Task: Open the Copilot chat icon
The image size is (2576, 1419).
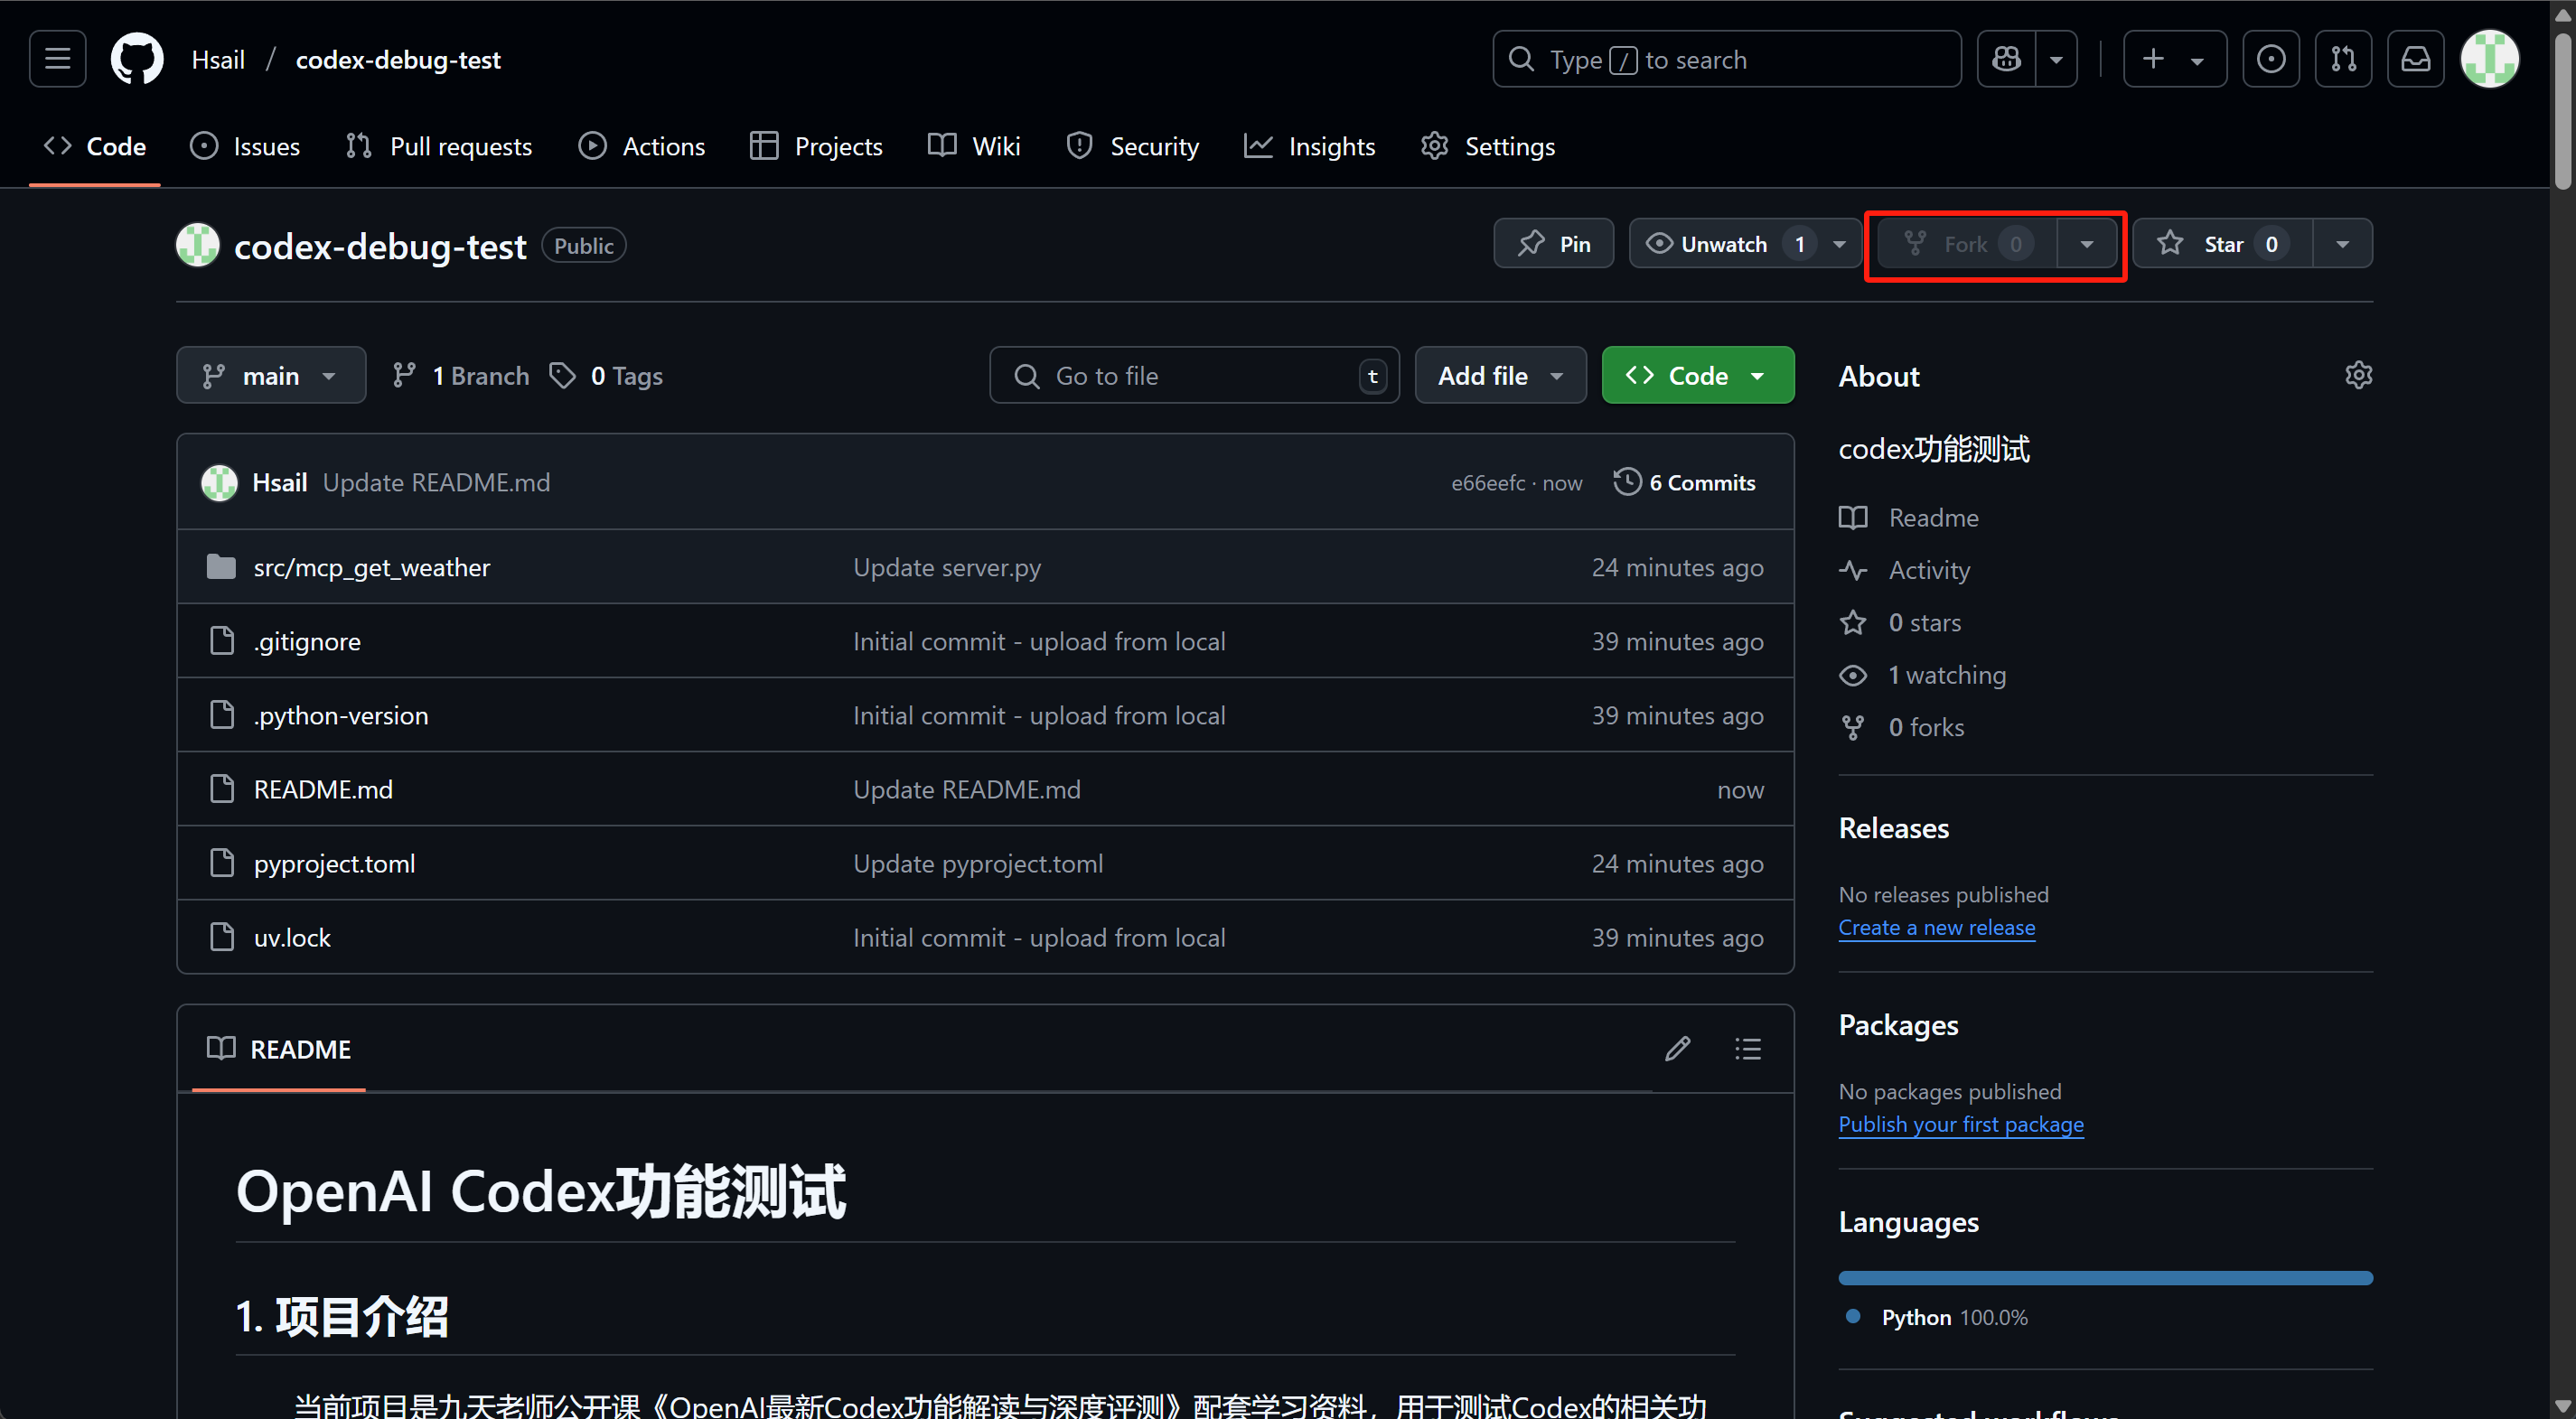Action: [x=2006, y=59]
